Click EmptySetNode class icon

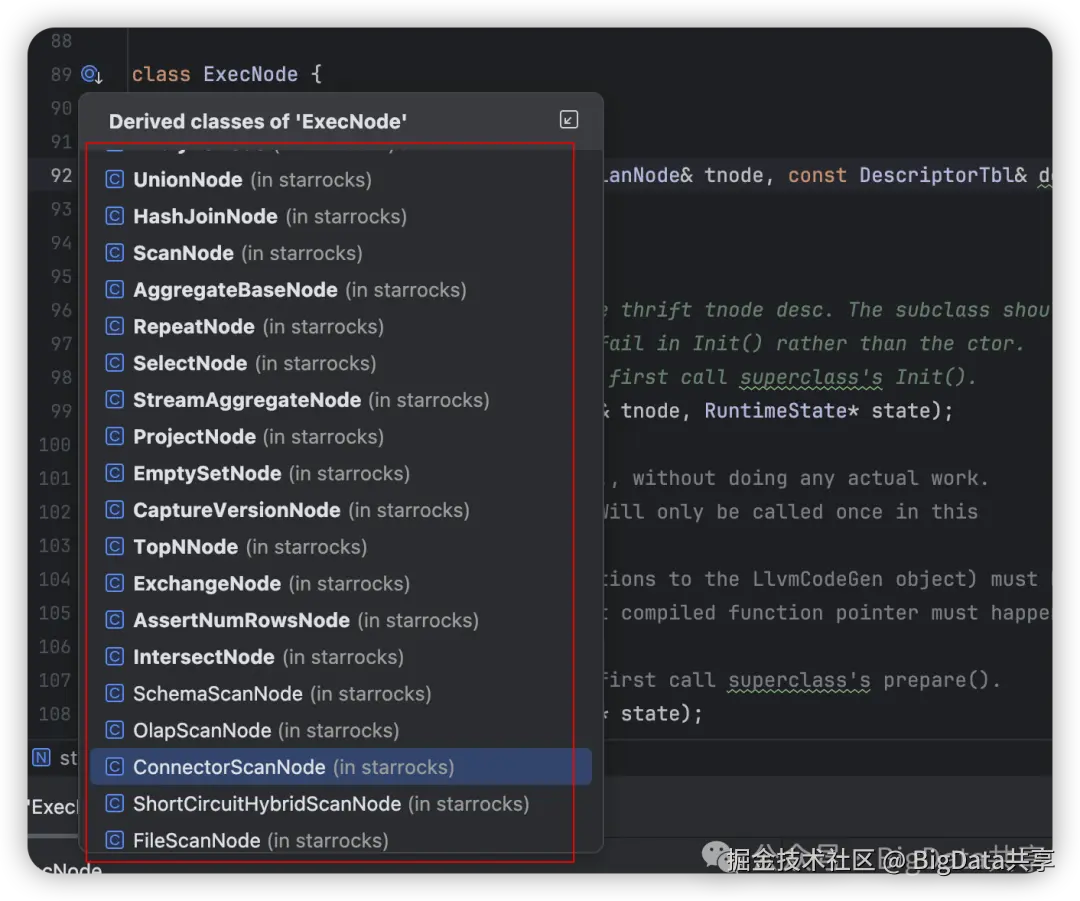click(114, 473)
